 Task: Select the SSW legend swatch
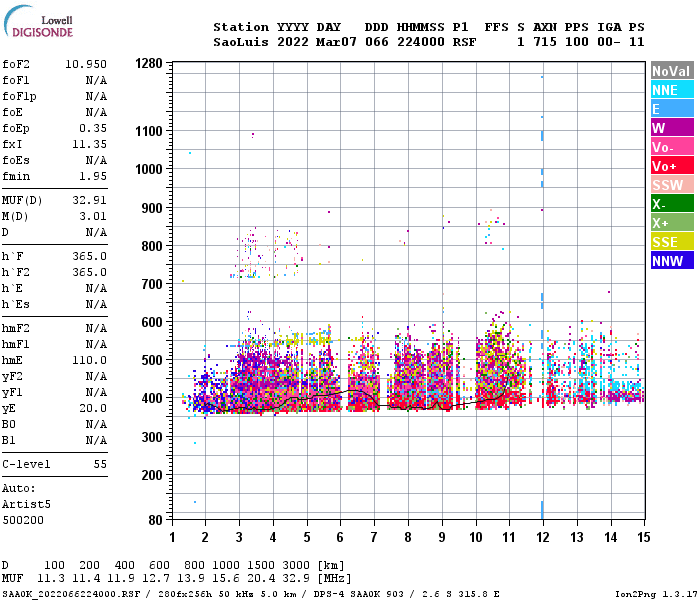672,185
